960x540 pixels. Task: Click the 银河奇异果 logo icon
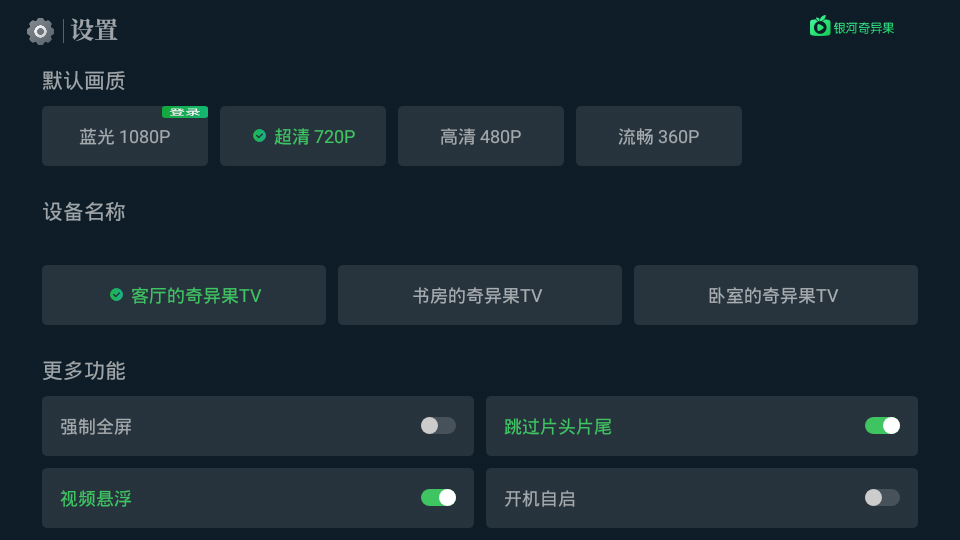820,27
